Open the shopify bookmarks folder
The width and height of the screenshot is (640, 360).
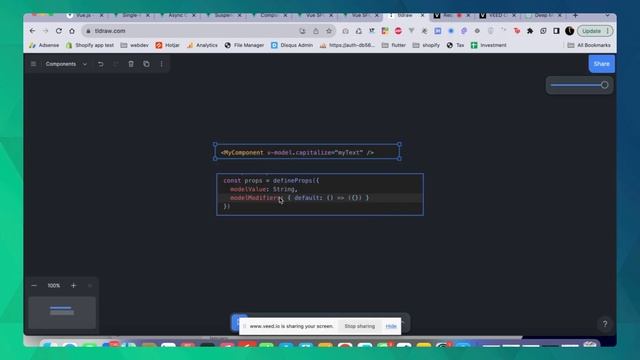point(427,45)
